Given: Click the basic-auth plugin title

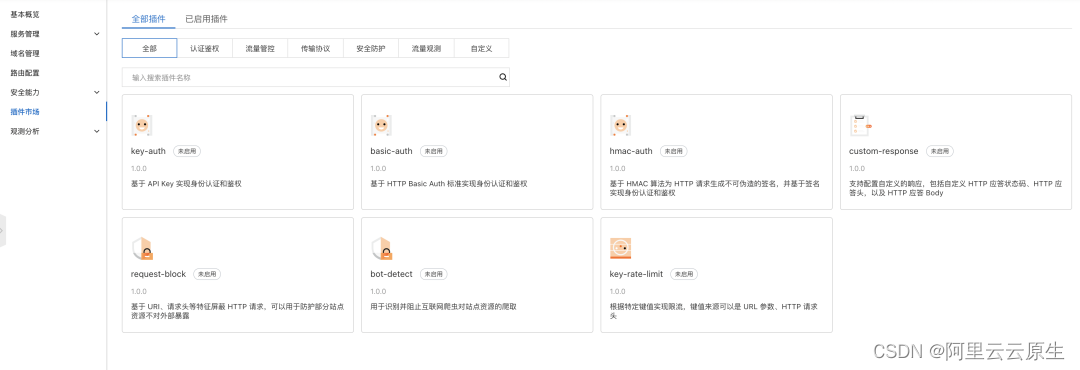Looking at the screenshot, I should pyautogui.click(x=391, y=151).
